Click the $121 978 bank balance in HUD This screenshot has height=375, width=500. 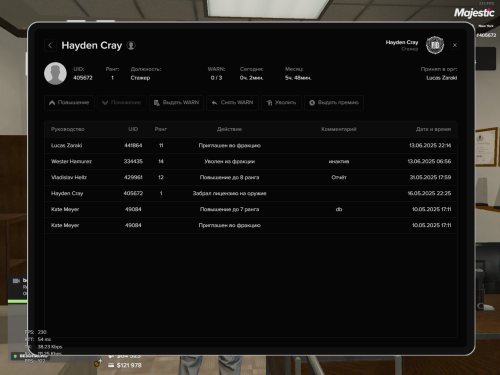129,365
